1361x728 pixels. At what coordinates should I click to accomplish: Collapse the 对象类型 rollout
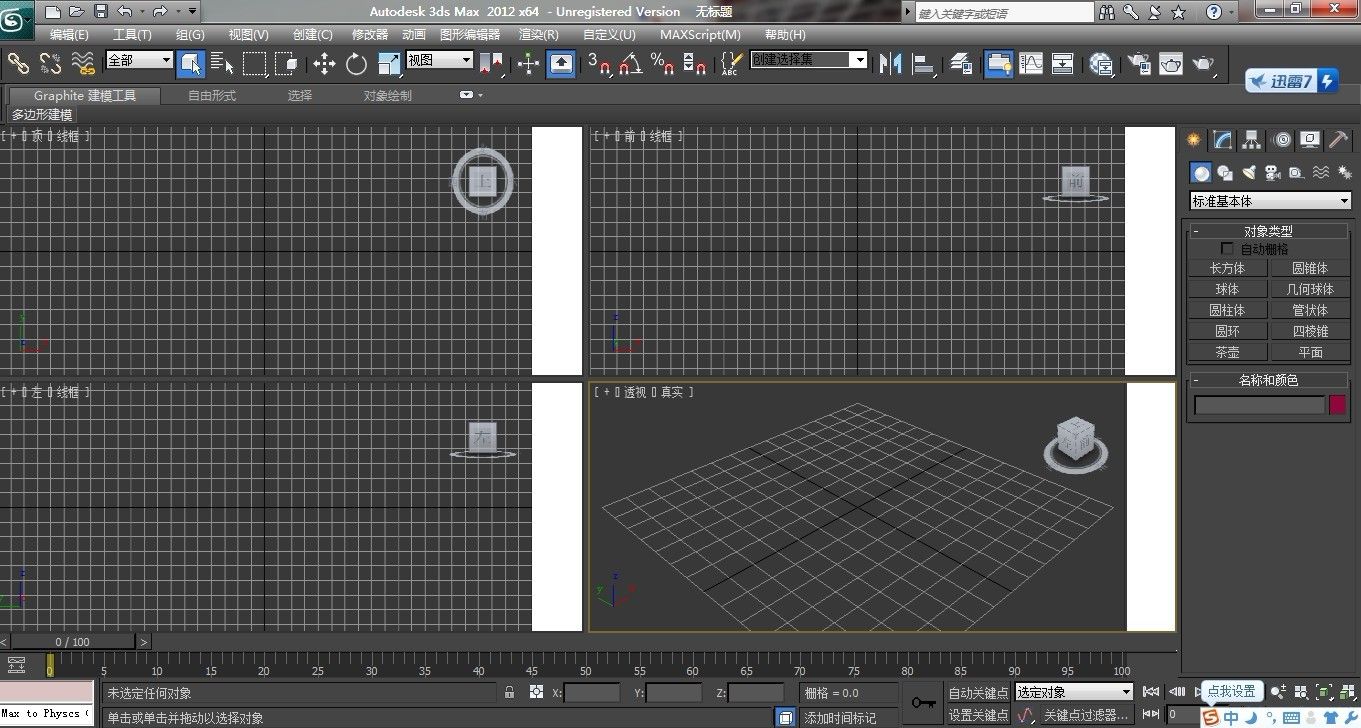[1269, 231]
